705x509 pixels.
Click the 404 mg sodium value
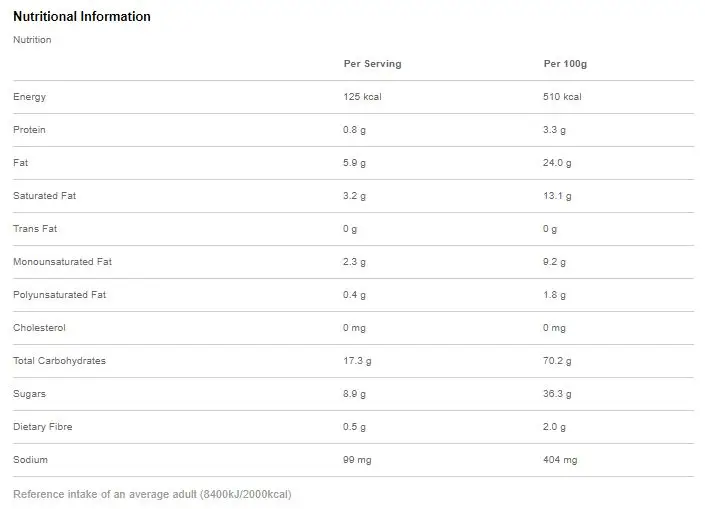tap(560, 460)
